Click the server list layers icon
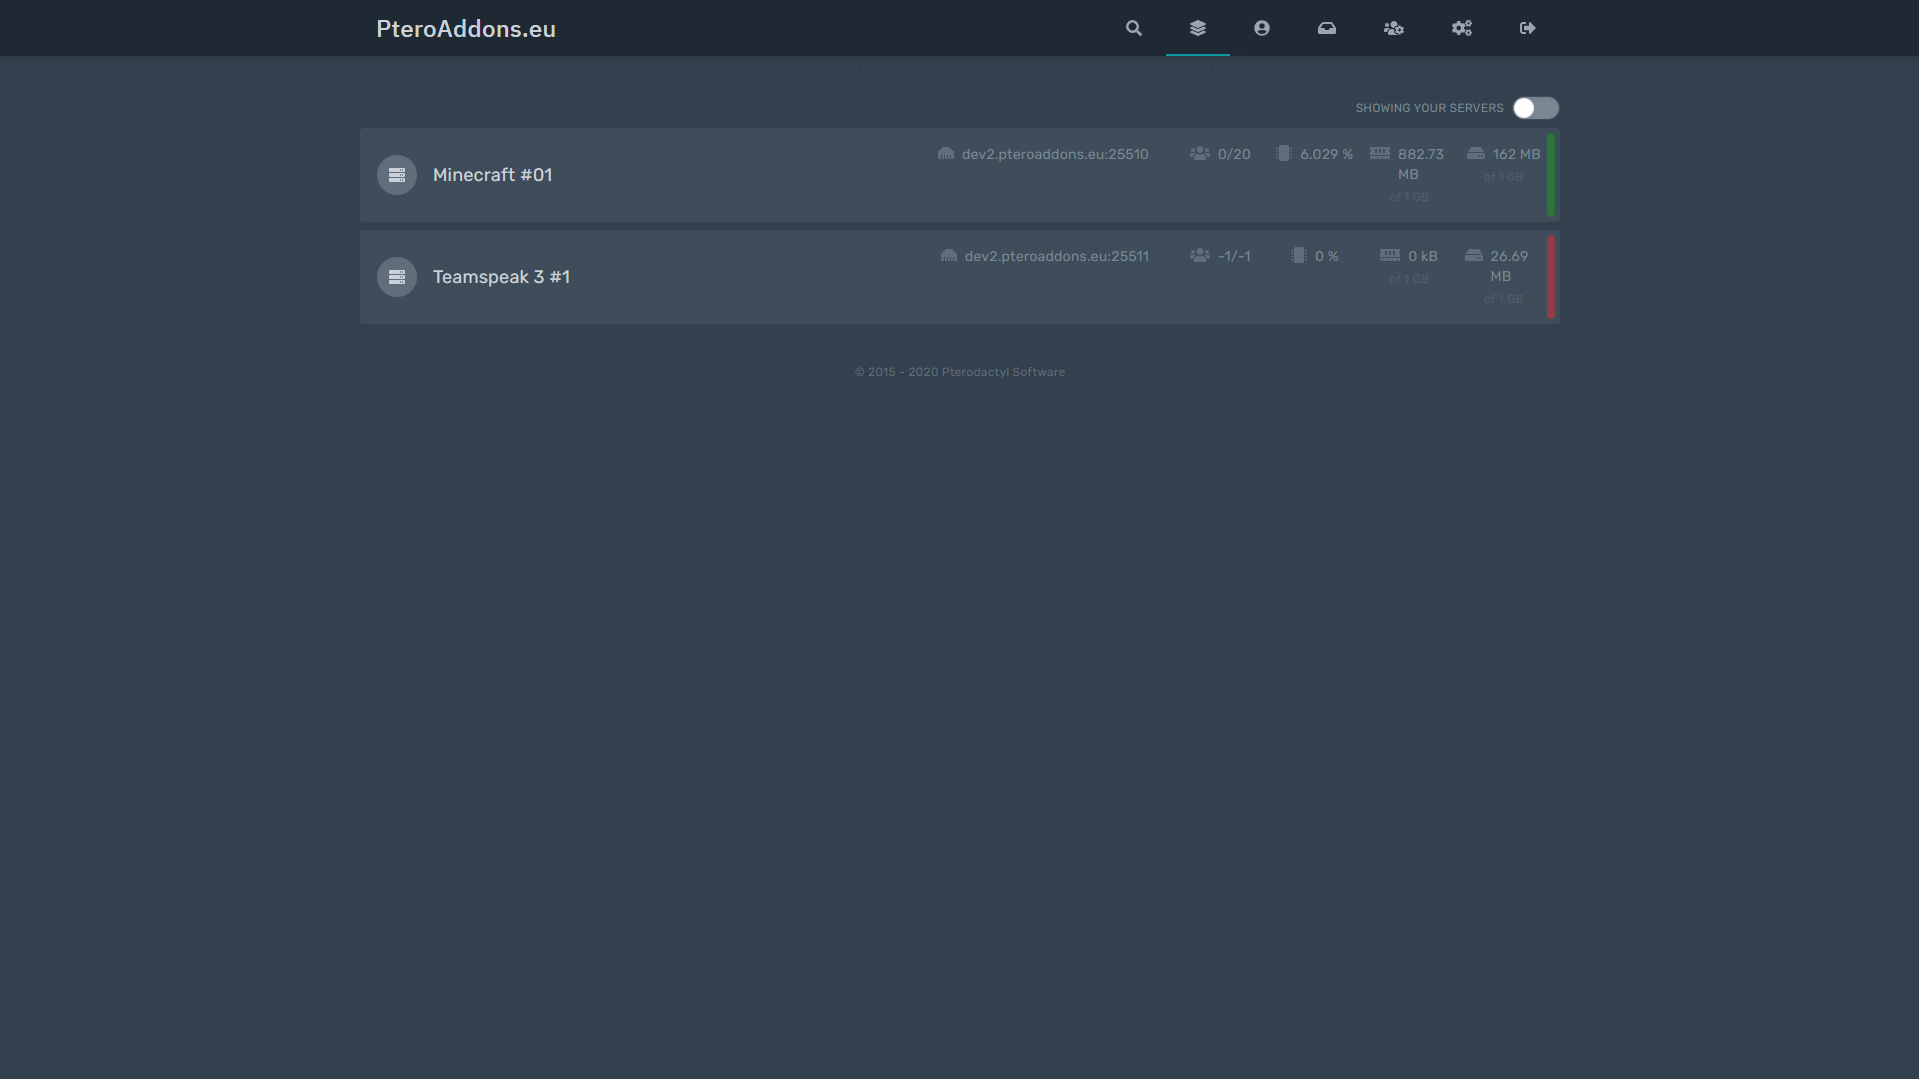 click(x=1197, y=28)
